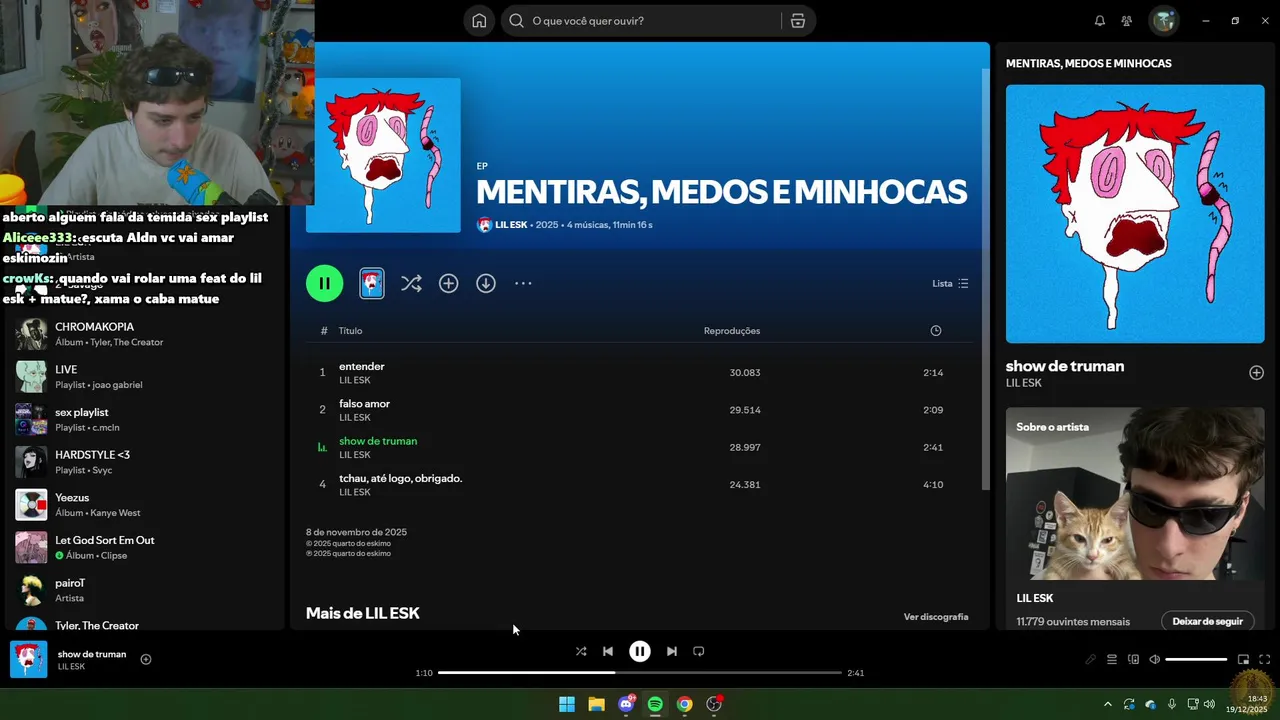This screenshot has width=1280, height=720.
Task: Go to Spotify home
Action: click(479, 21)
